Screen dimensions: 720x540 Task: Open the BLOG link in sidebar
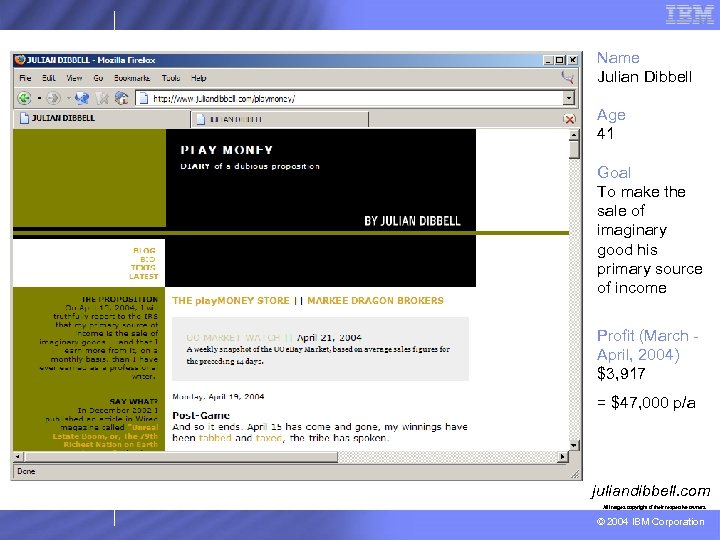pos(144,251)
